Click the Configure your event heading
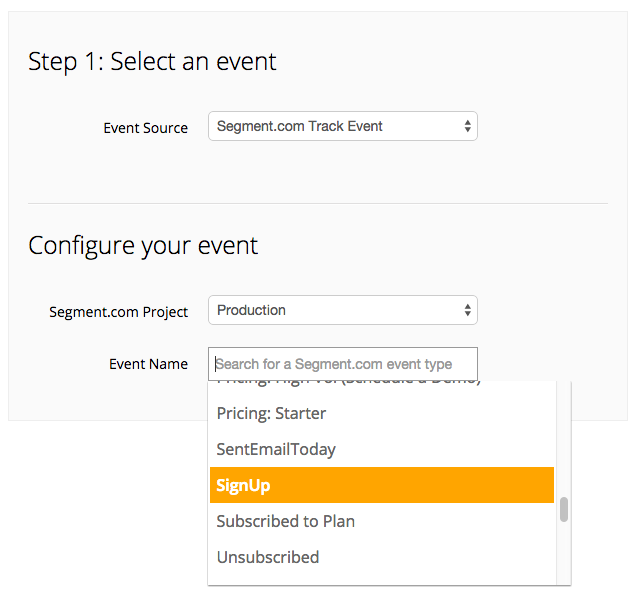Image resolution: width=638 pixels, height=599 pixels. [143, 246]
